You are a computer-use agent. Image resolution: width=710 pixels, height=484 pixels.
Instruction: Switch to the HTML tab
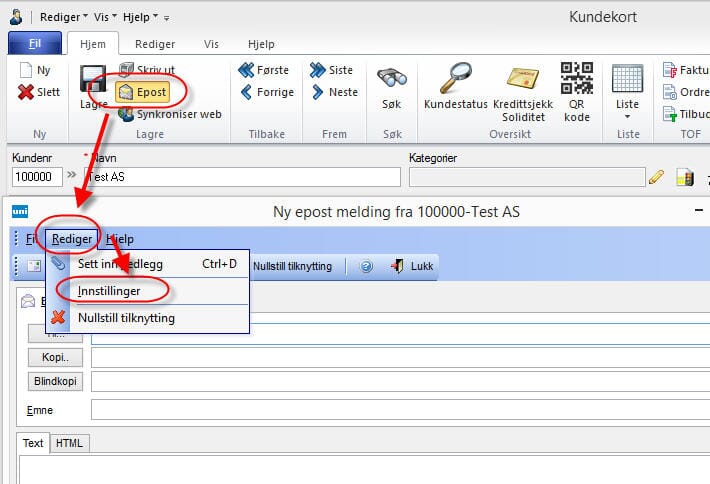(69, 443)
